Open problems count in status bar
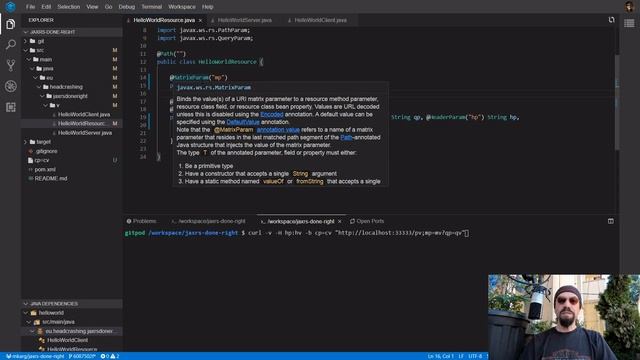 109,356
